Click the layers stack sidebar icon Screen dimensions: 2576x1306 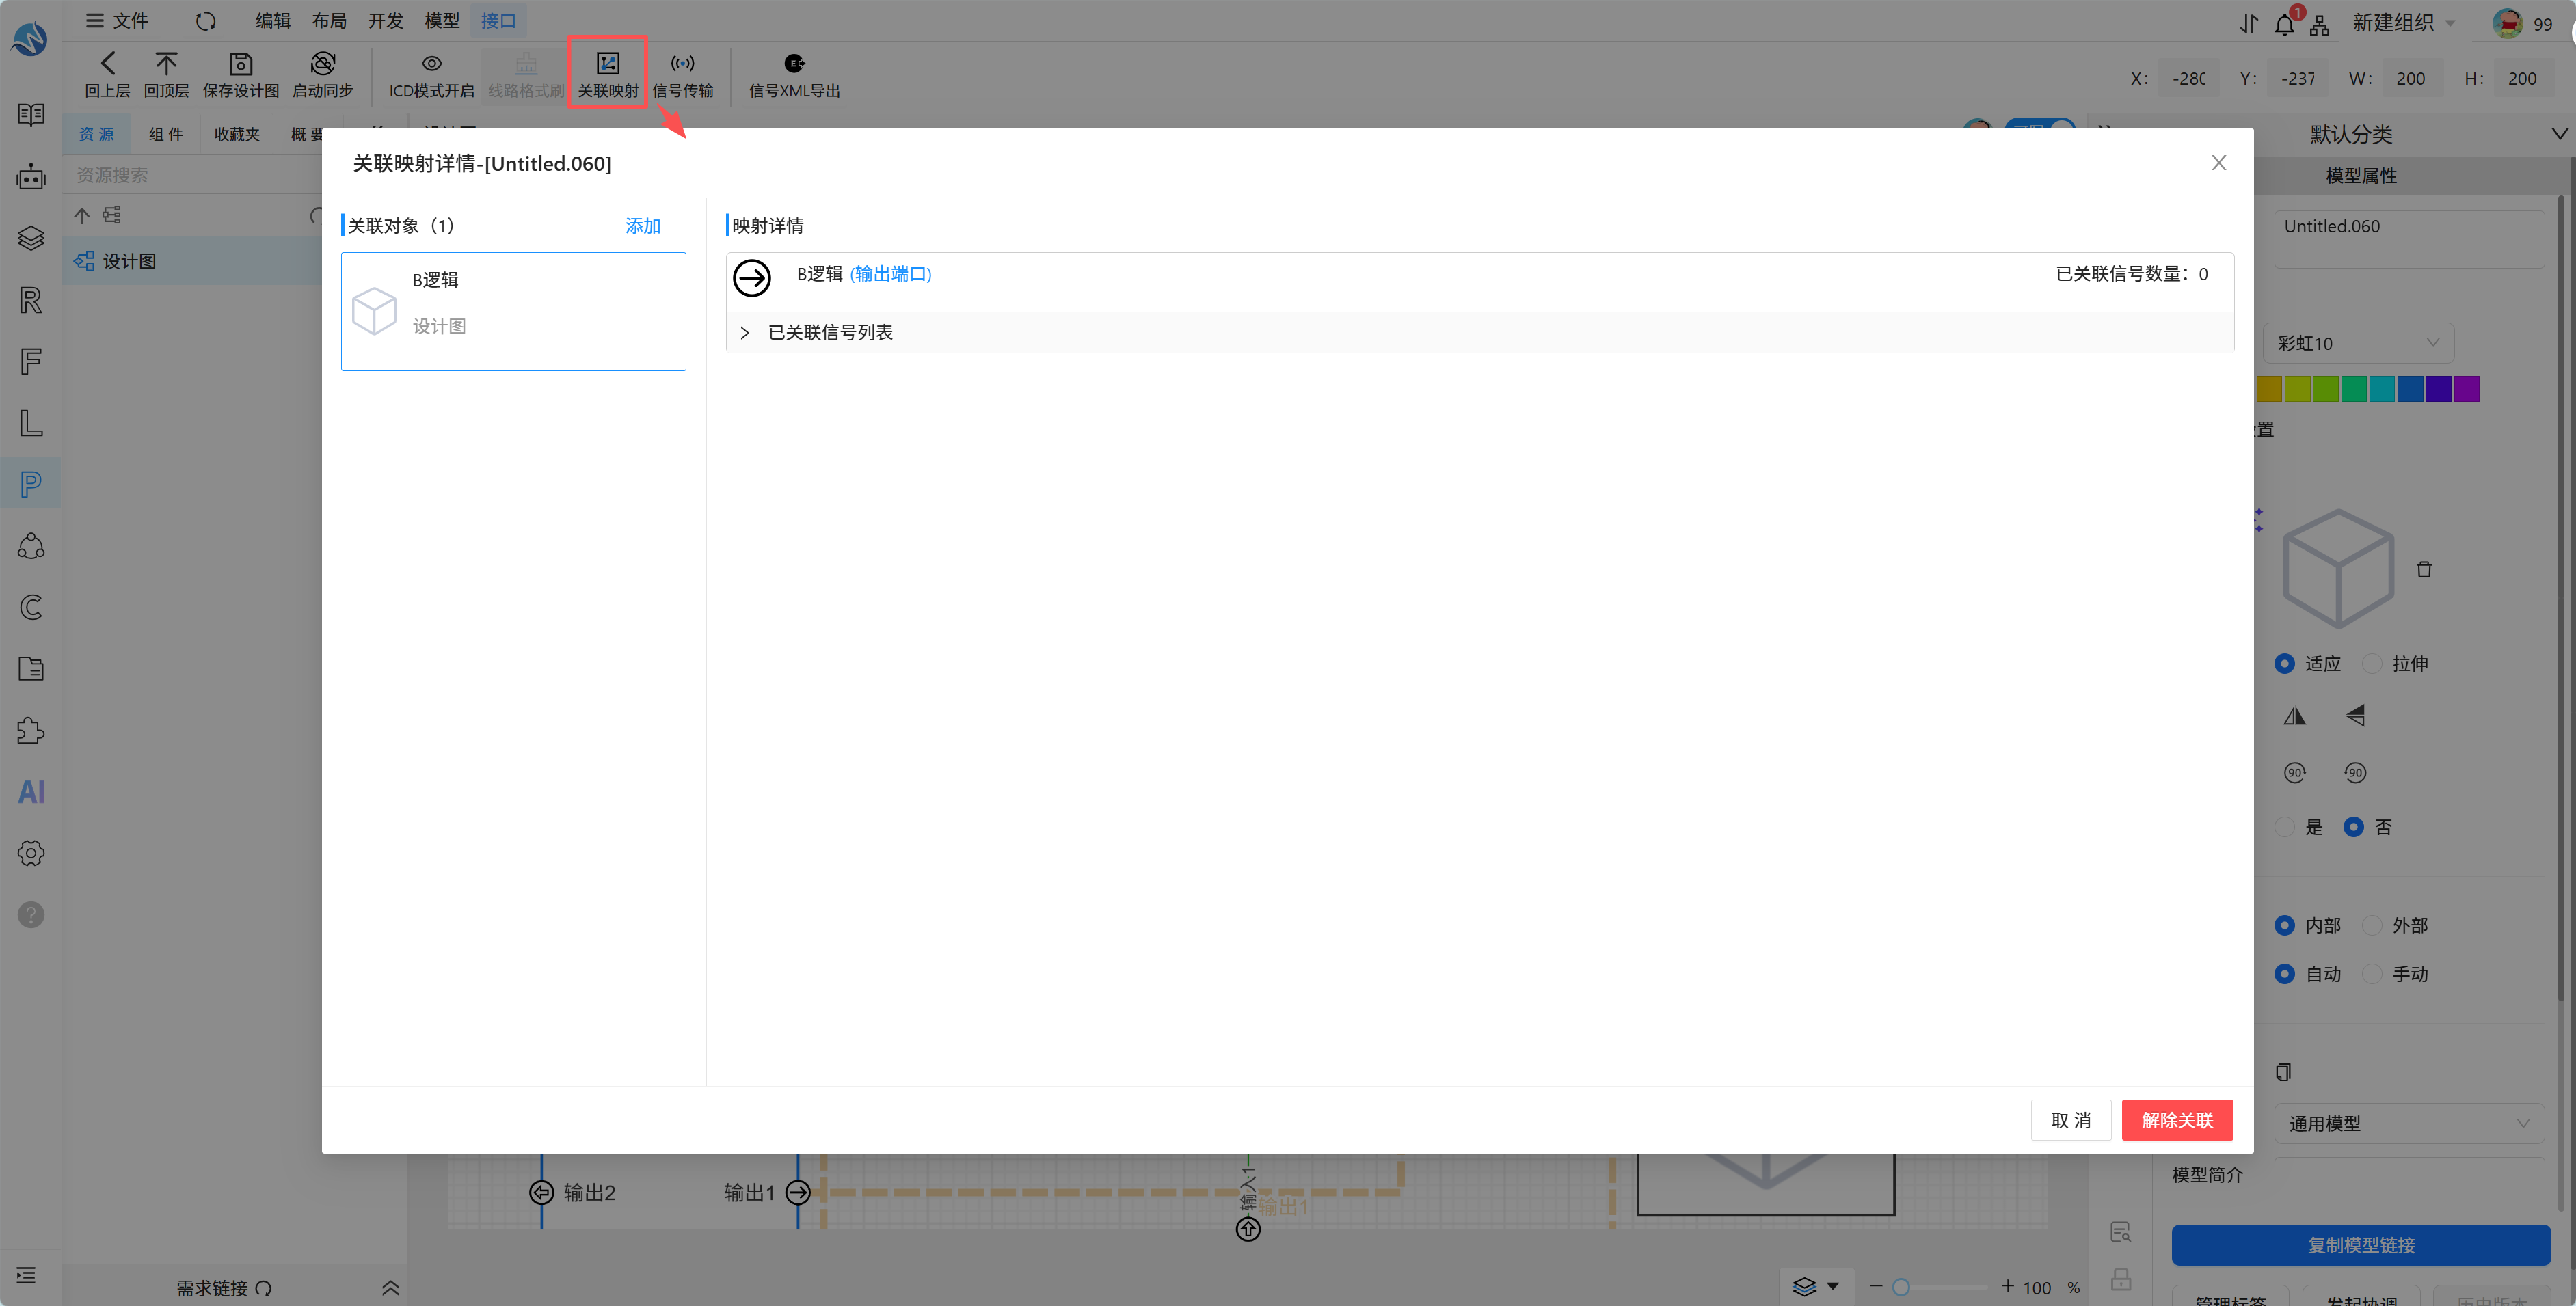[31, 238]
